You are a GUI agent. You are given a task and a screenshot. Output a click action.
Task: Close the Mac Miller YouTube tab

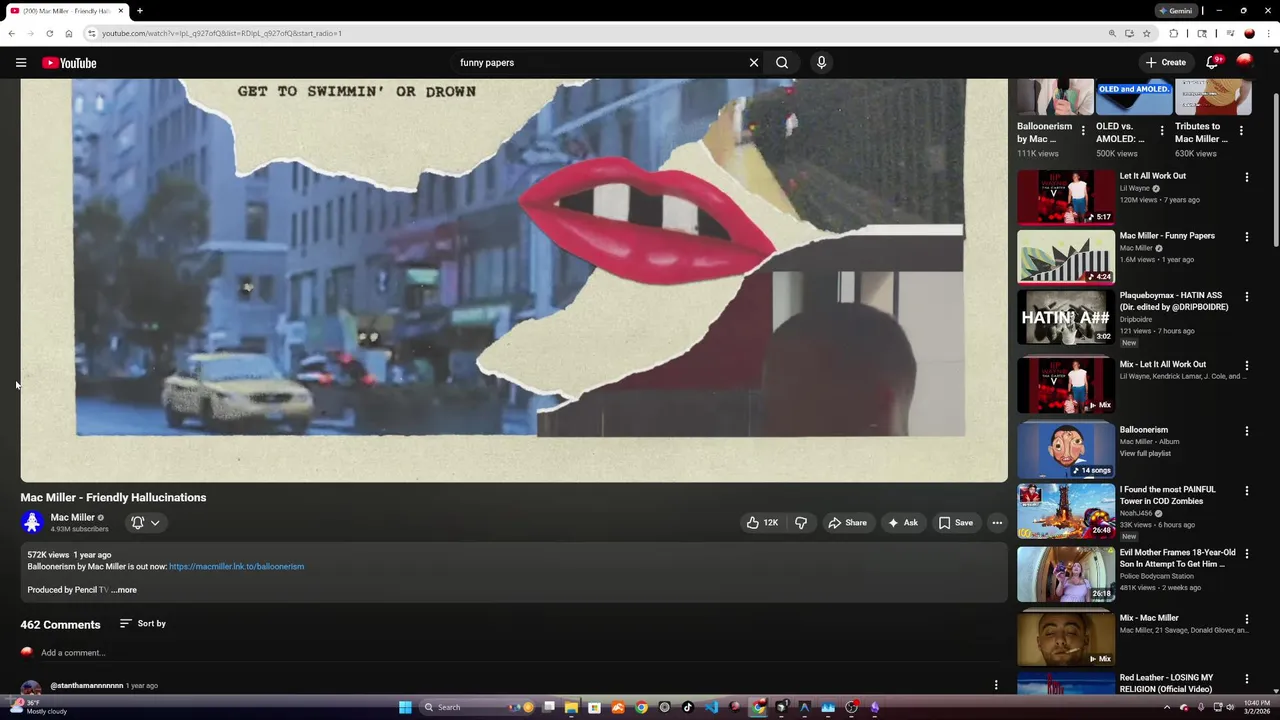point(121,11)
